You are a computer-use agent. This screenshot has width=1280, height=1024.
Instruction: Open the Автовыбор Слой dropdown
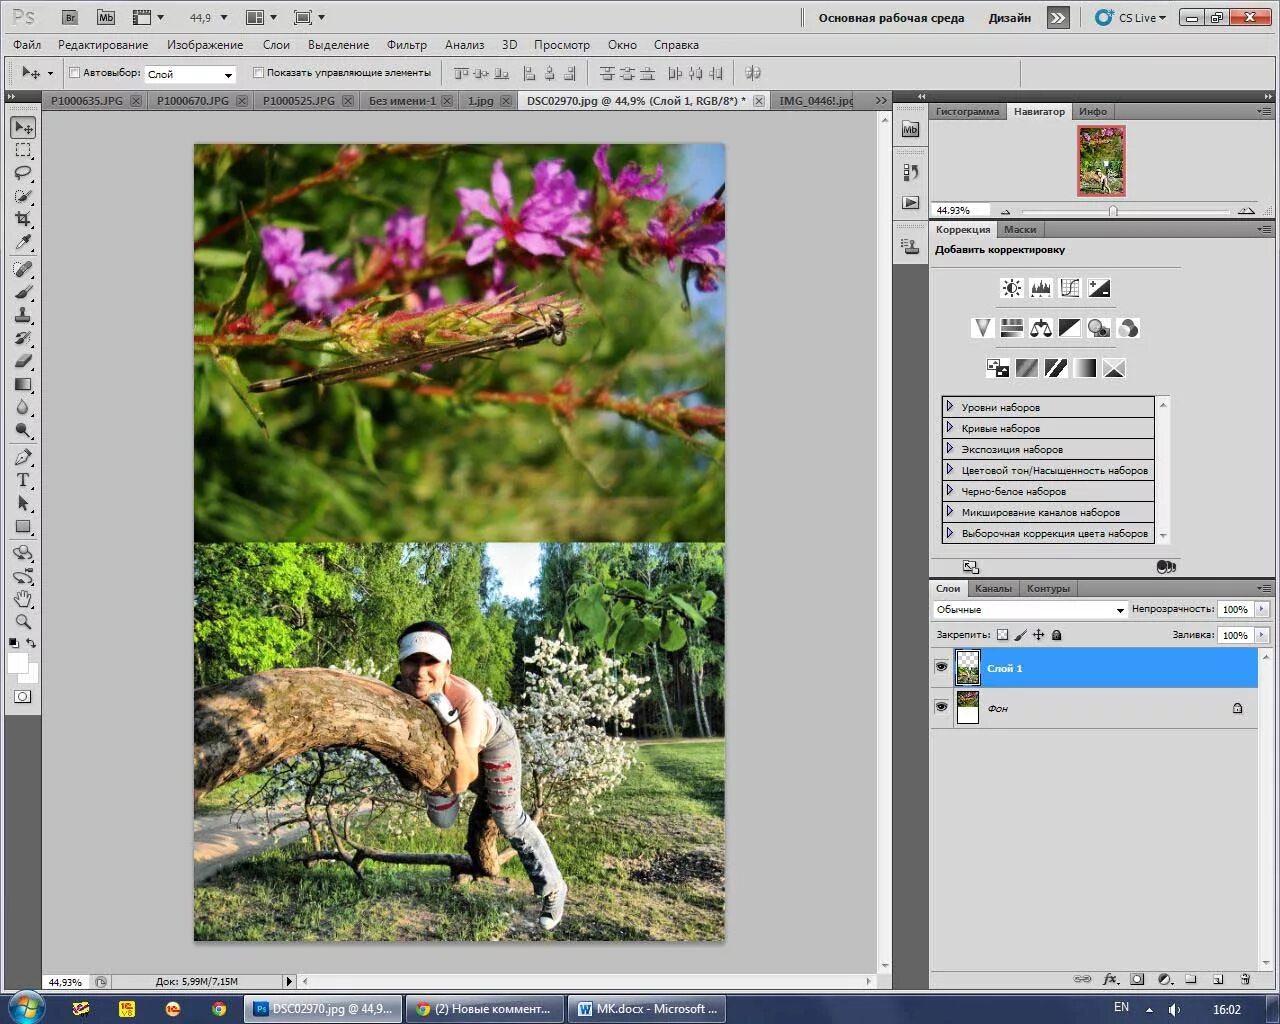pos(190,74)
